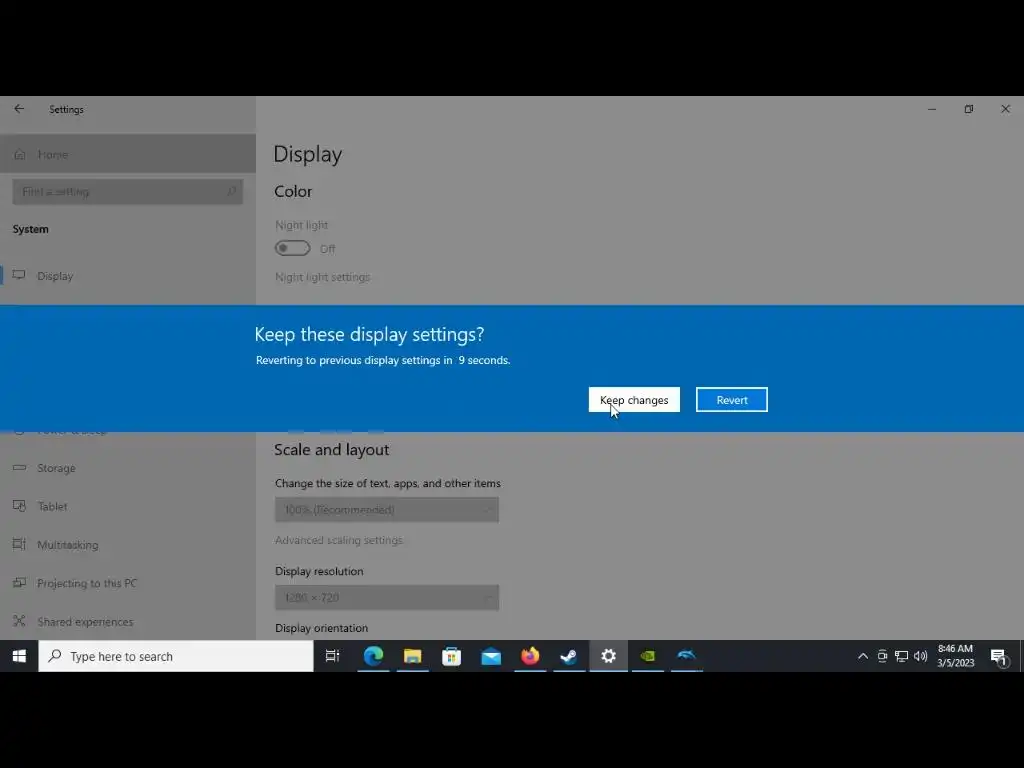Click the Revert button

731,400
